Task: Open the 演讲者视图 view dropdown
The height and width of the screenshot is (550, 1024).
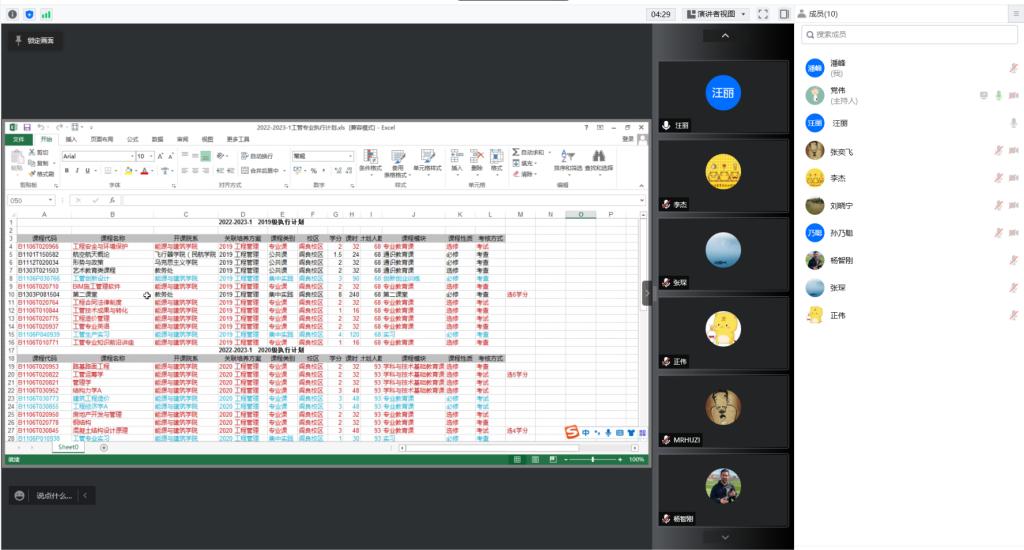Action: [x=716, y=14]
